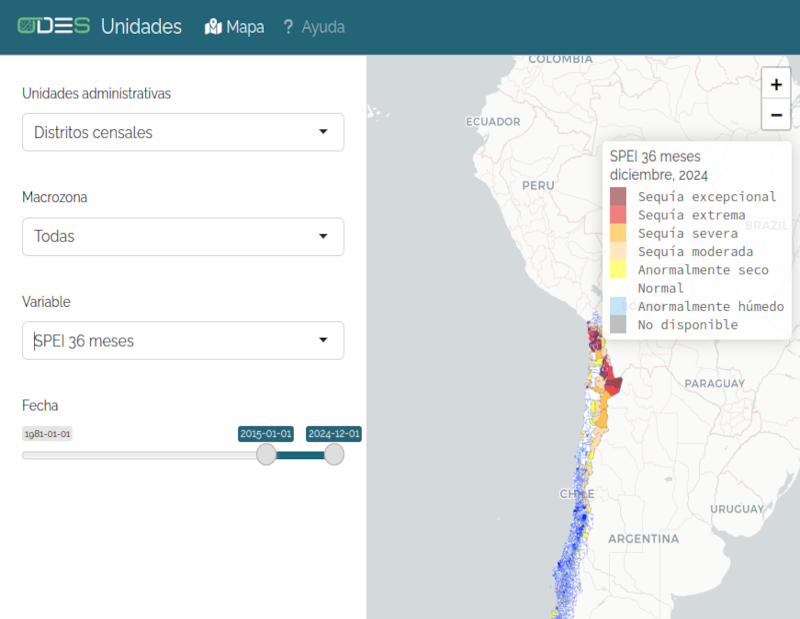800x619 pixels.
Task: Expand the Macrozona dropdown arrow
Action: pyautogui.click(x=323, y=237)
